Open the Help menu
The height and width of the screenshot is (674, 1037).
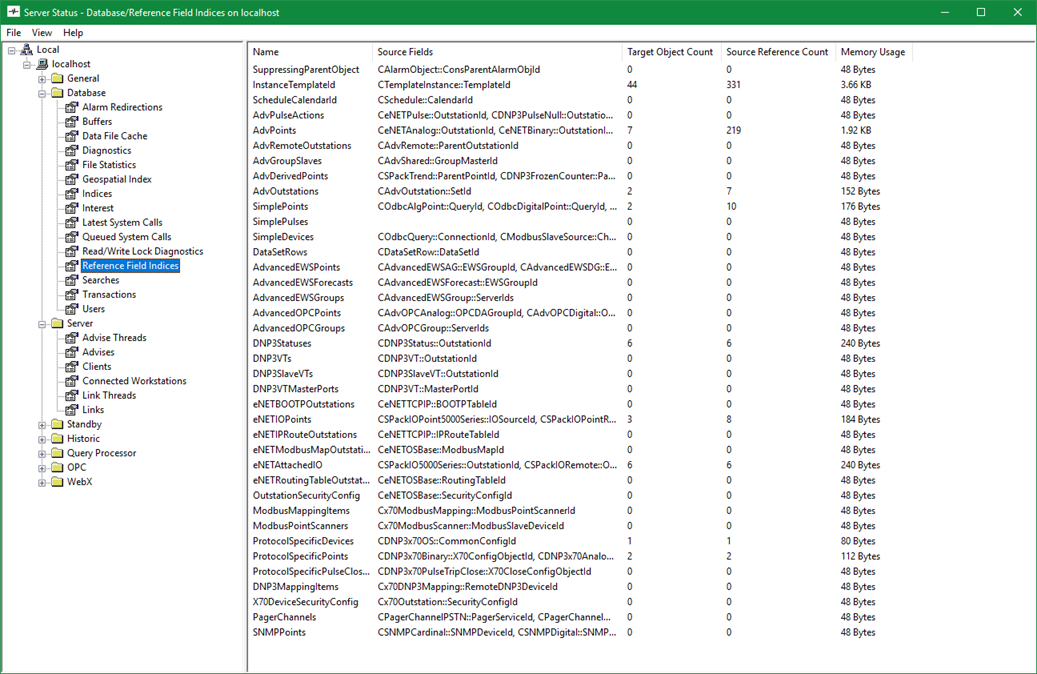pyautogui.click(x=73, y=33)
